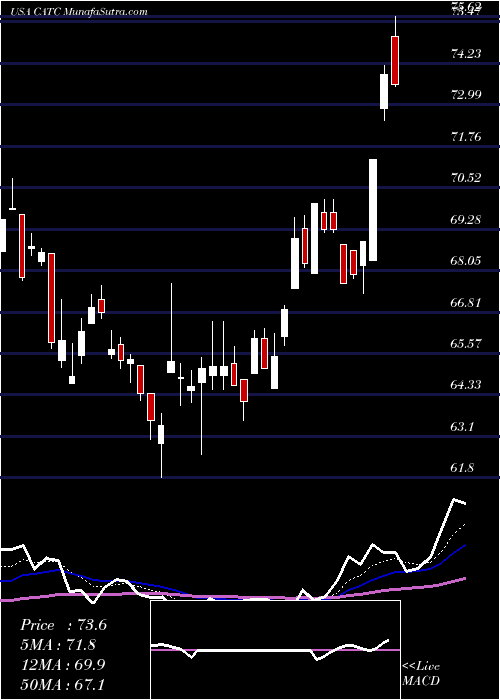Click the 69.28 price axis label
500x700 pixels.
pos(467,219)
